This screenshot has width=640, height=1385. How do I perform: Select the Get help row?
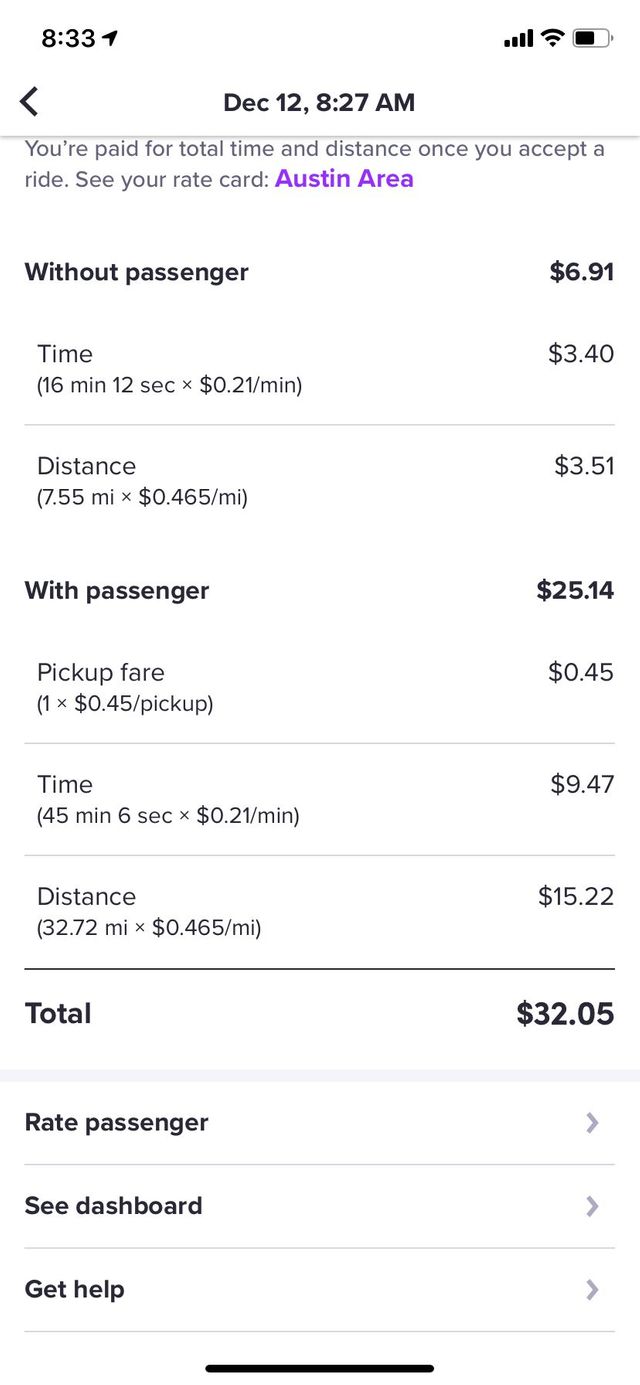pos(320,1290)
